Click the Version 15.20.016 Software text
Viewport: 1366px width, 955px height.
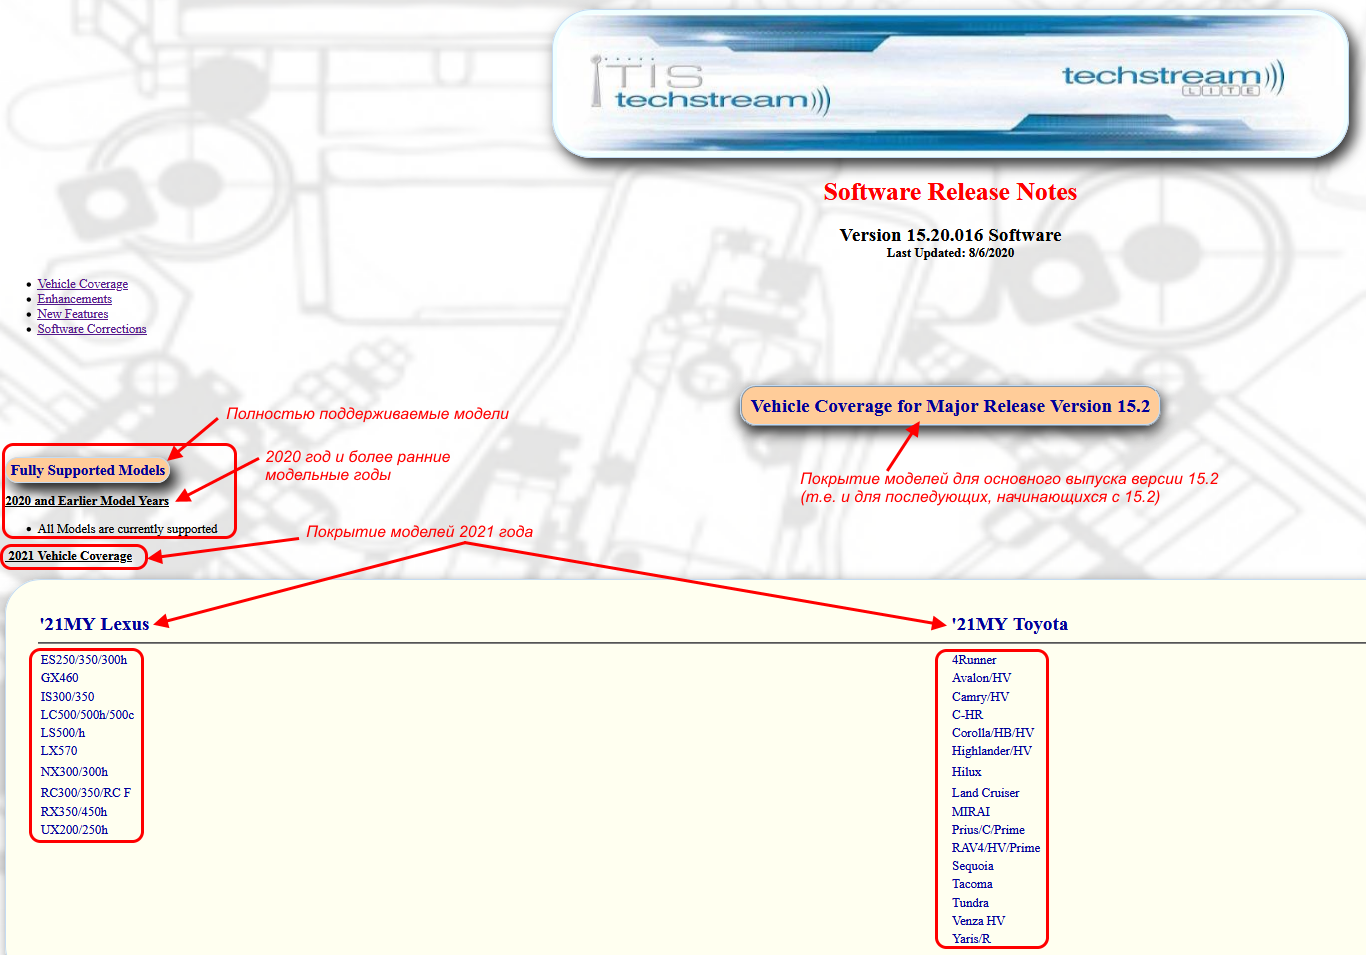pos(950,235)
